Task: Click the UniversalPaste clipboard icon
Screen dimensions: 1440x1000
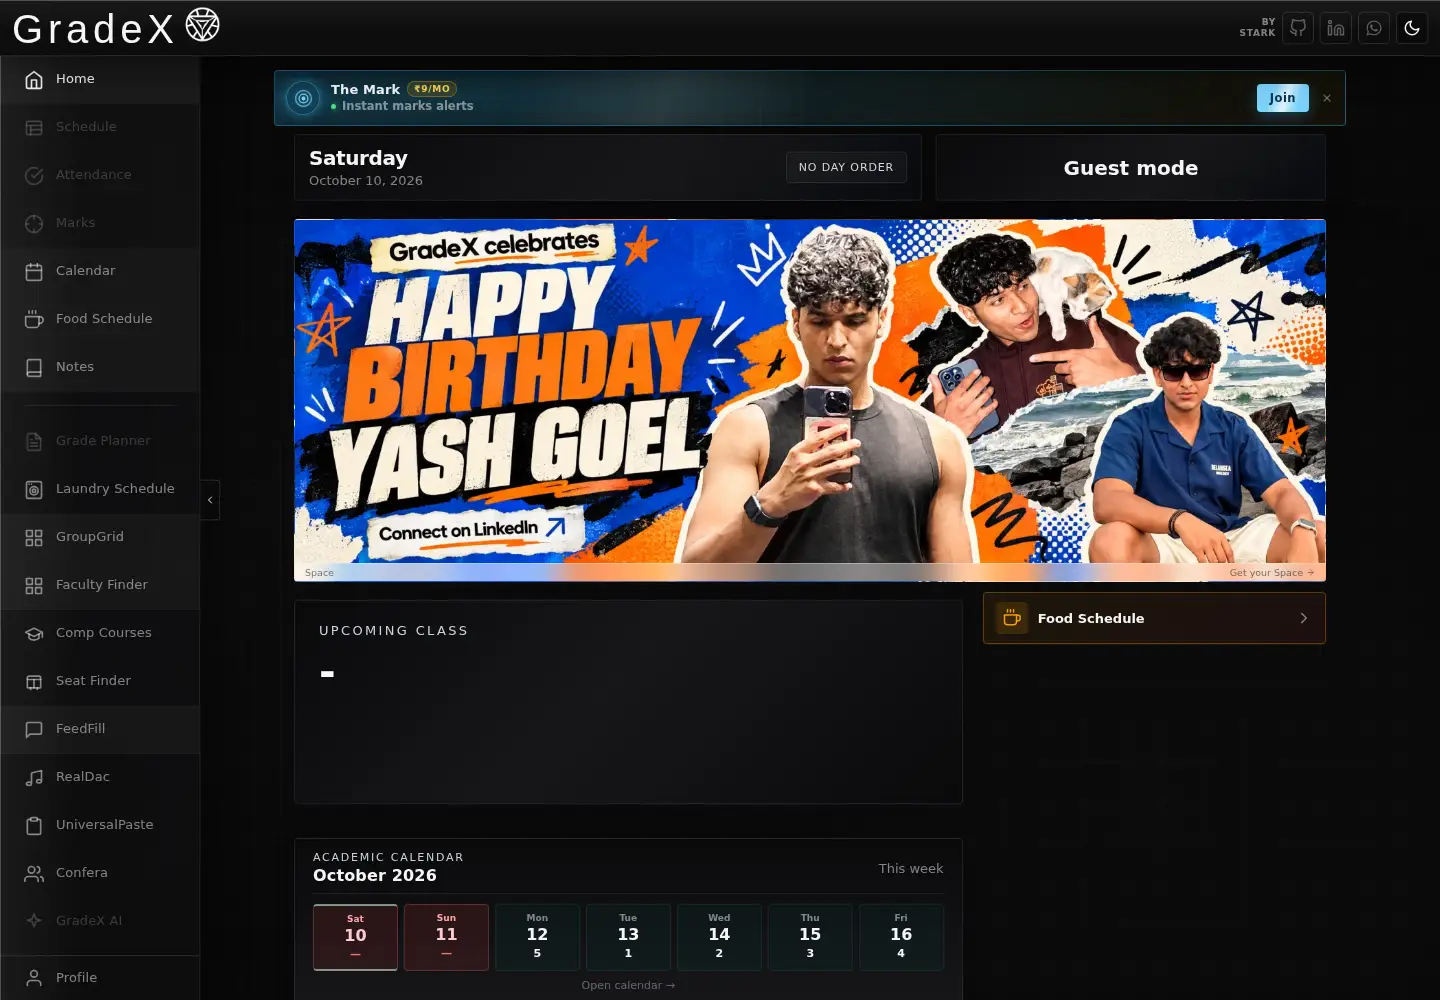Action: [34, 825]
